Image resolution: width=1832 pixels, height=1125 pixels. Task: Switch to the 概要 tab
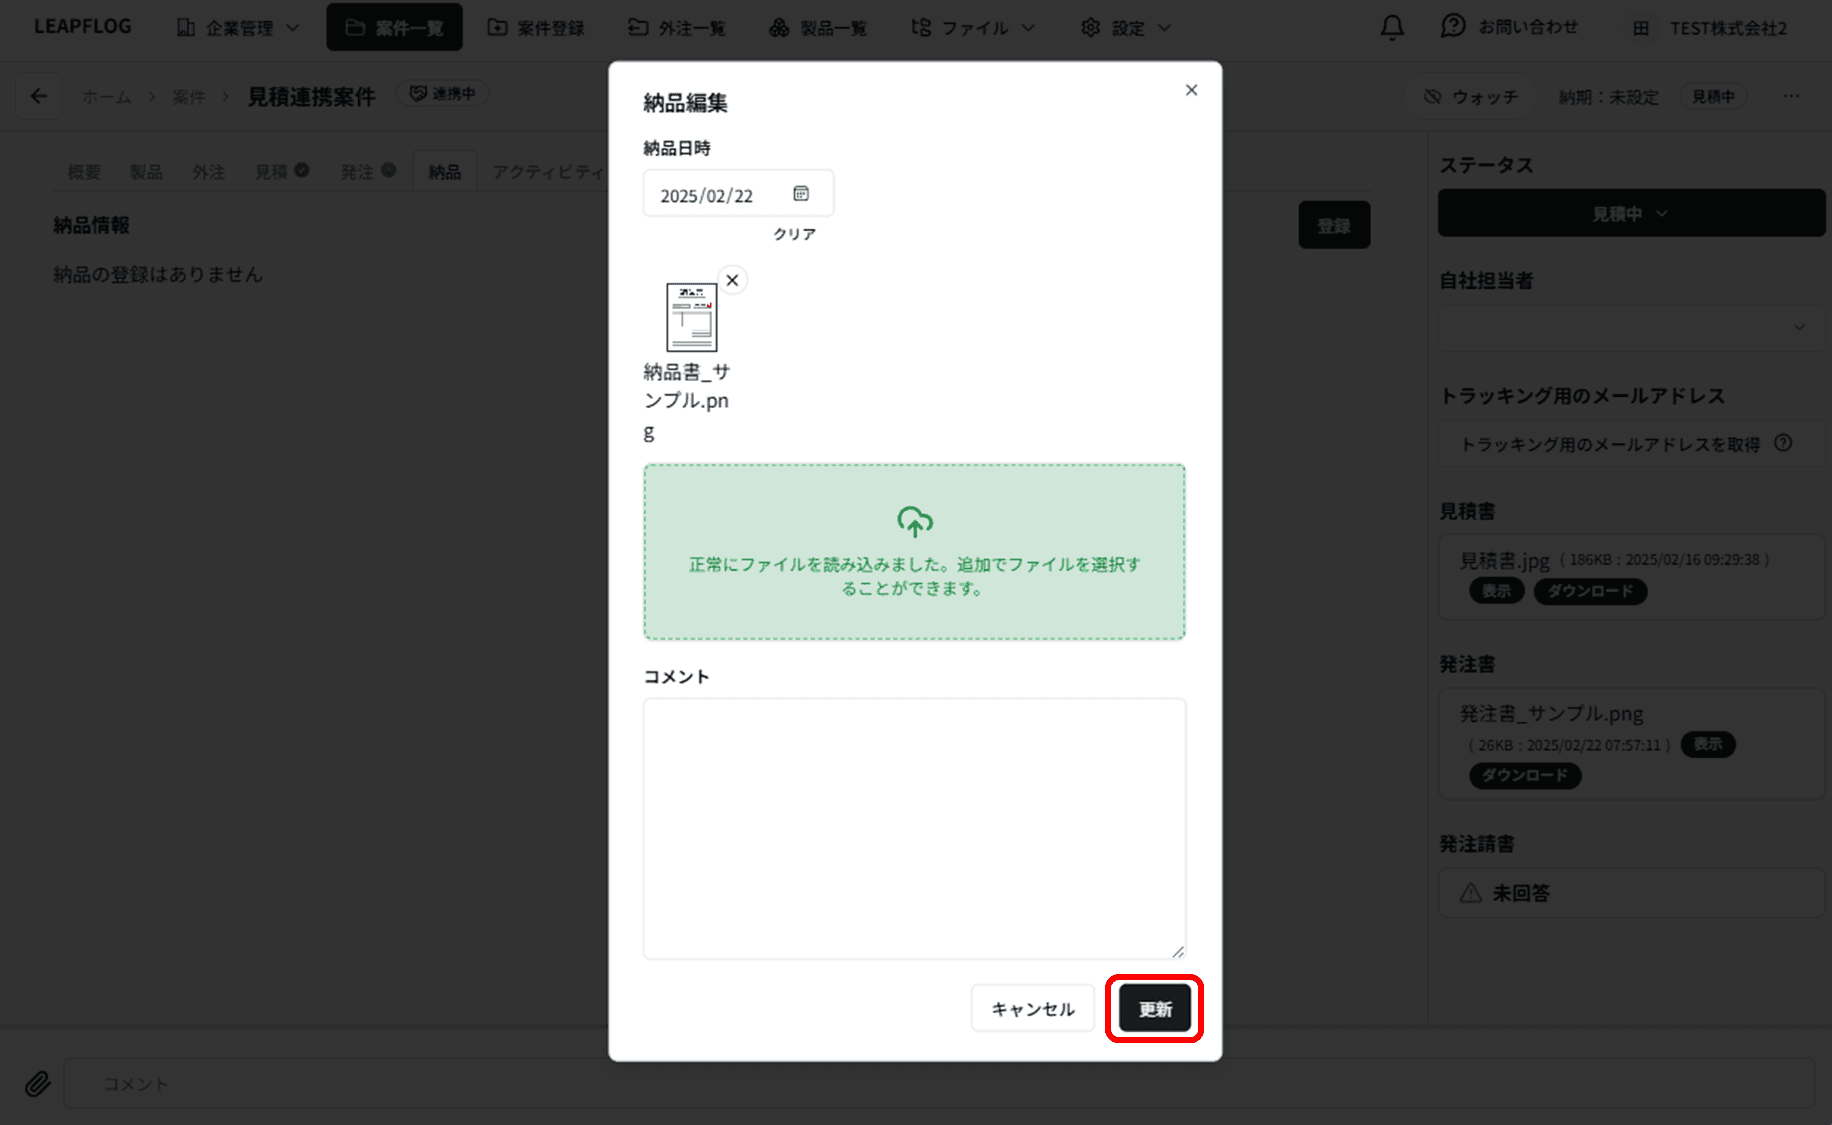tap(84, 171)
